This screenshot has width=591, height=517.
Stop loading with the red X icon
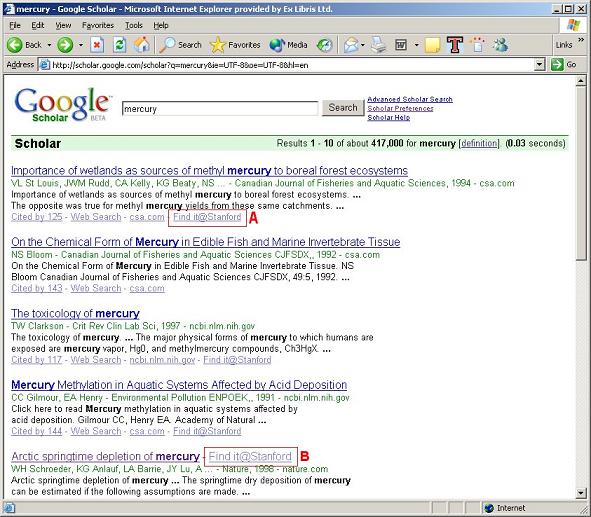click(x=97, y=45)
